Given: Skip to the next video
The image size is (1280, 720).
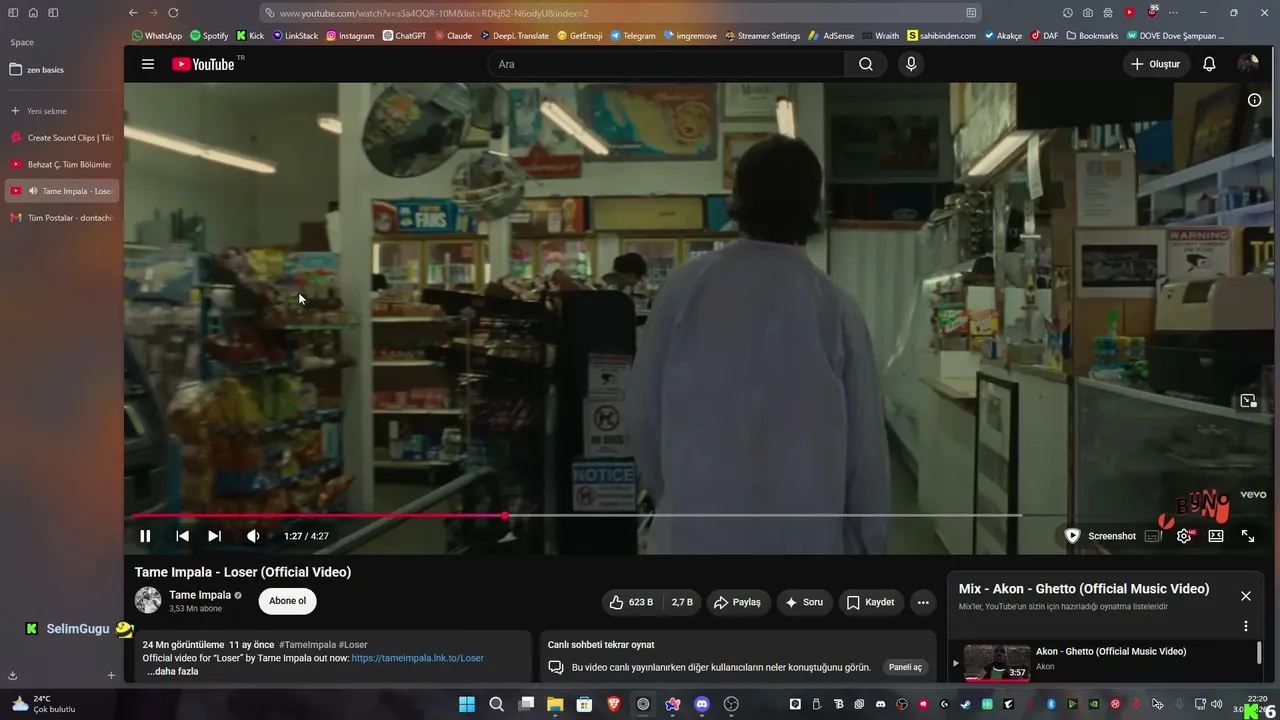Looking at the screenshot, I should [214, 536].
